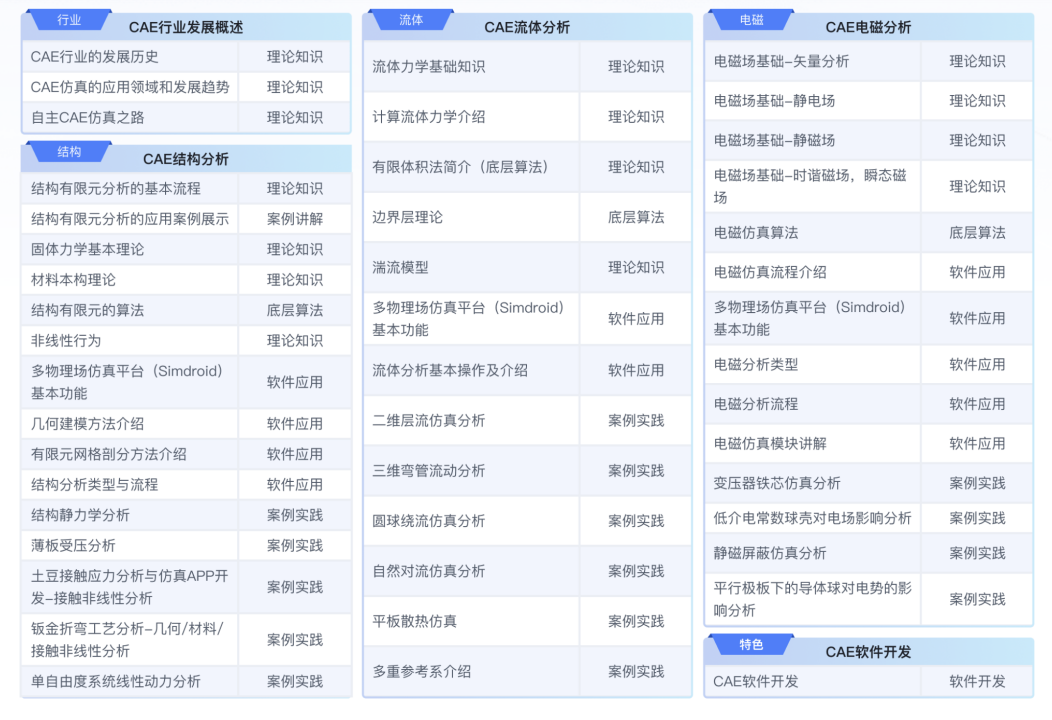Click the 特色 category badge icon
Viewport: 1052px width, 720px height.
[x=751, y=644]
